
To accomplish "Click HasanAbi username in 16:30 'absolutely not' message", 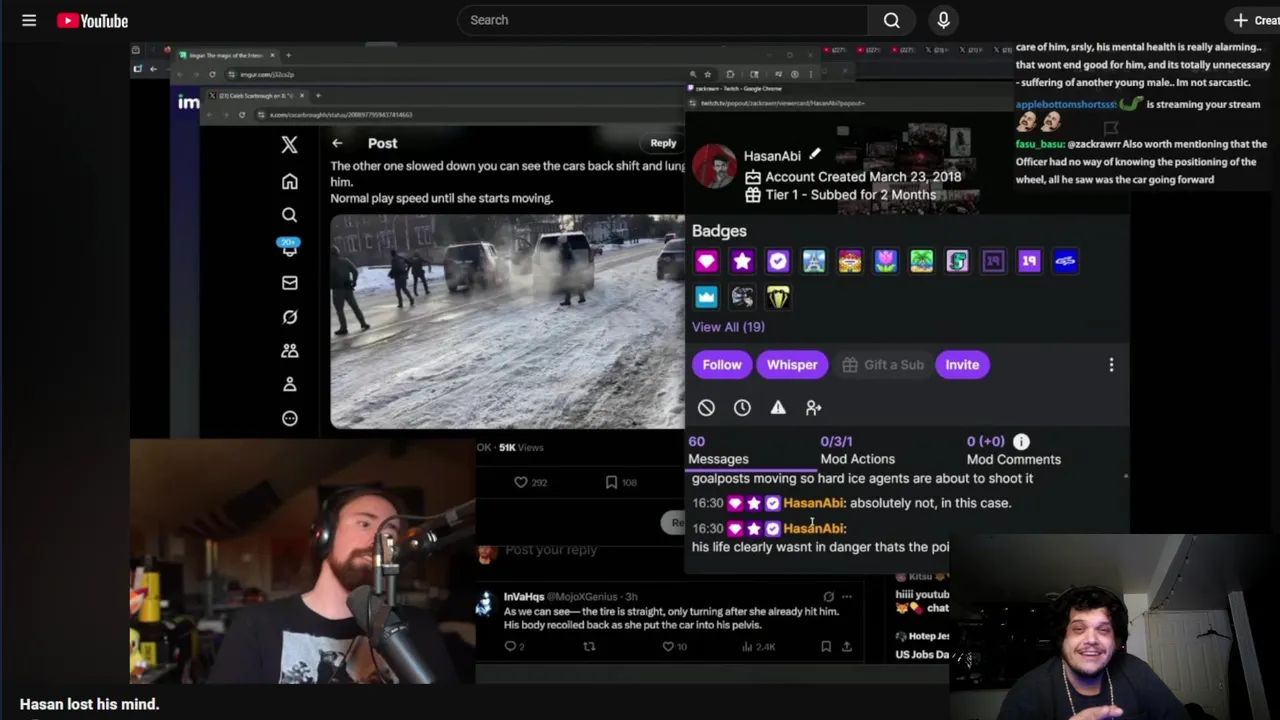I will [x=814, y=503].
